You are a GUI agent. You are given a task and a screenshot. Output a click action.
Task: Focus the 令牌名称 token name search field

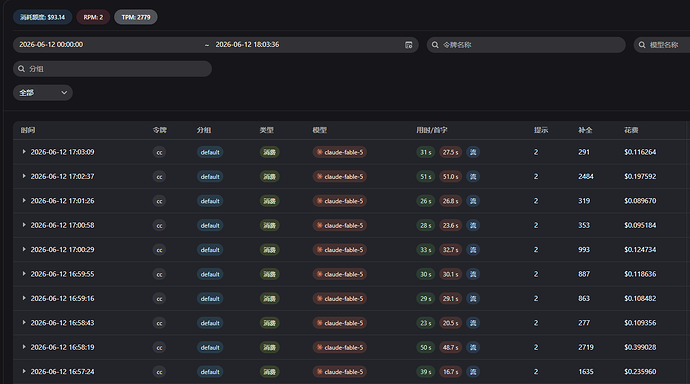(x=526, y=45)
